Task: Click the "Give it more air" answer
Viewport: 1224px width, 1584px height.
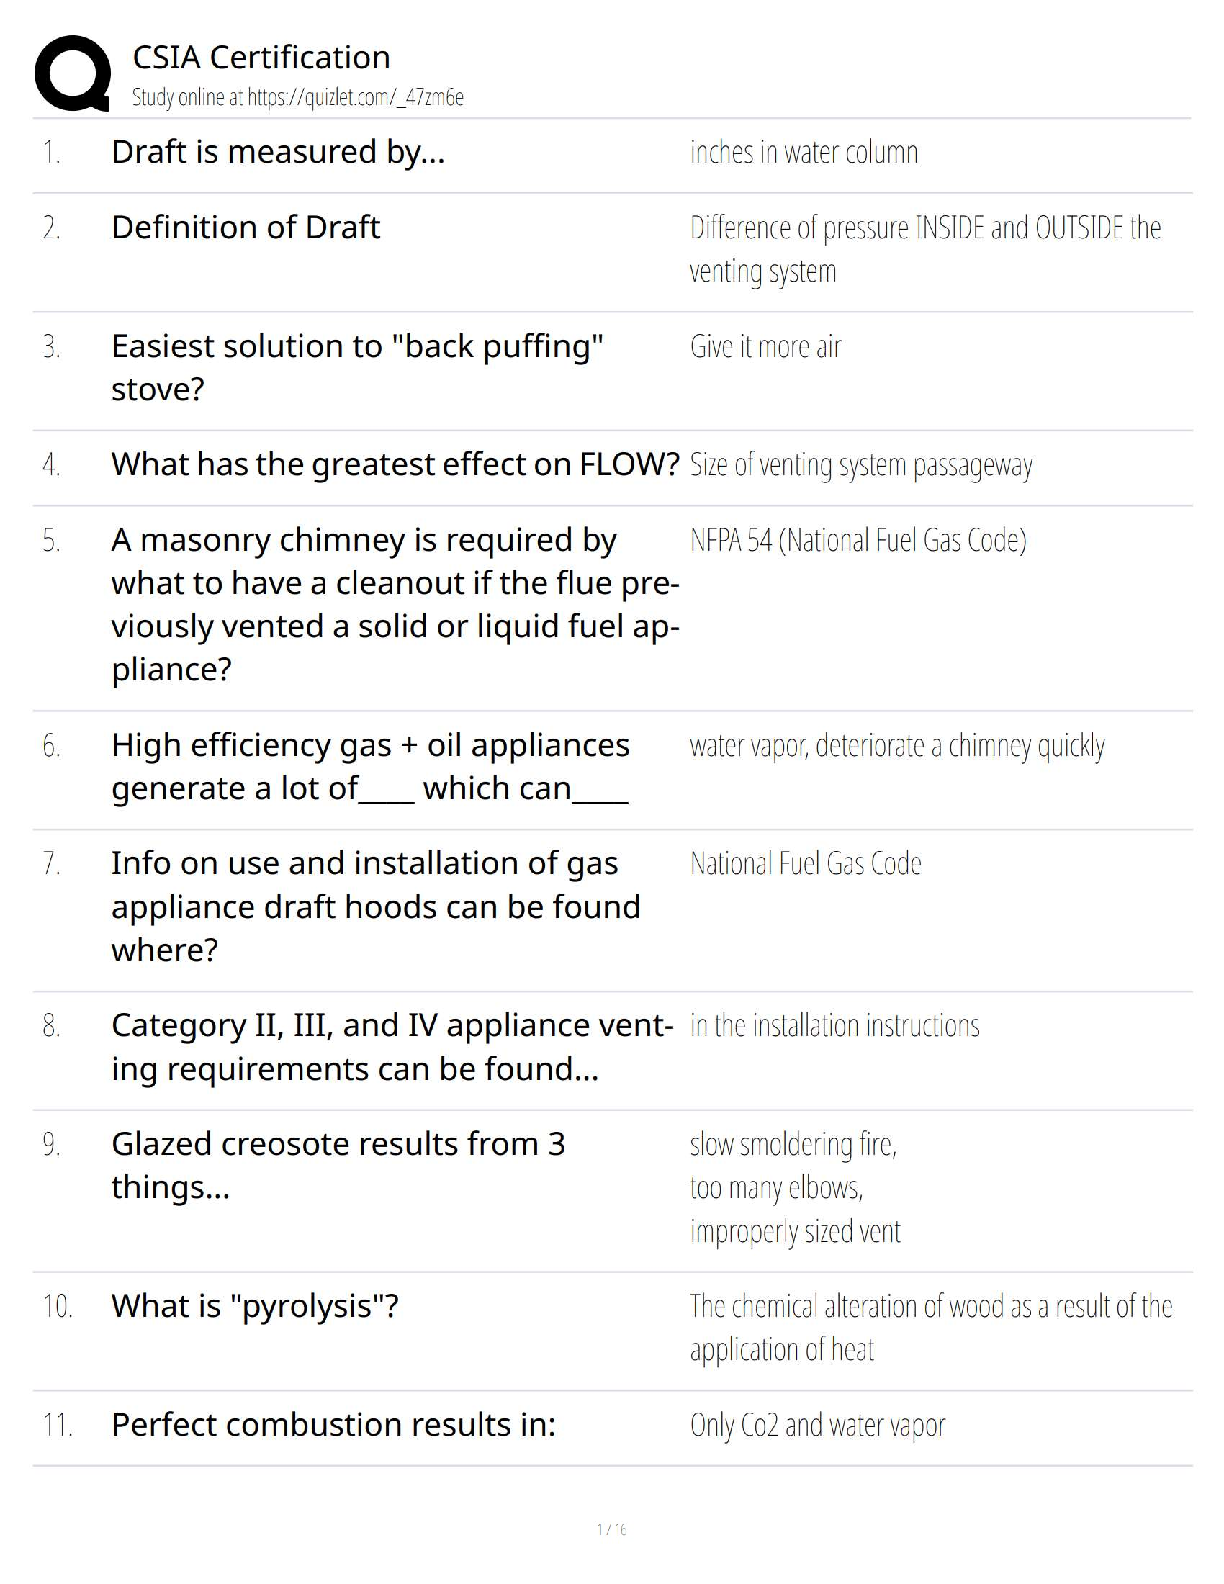Action: pos(765,347)
